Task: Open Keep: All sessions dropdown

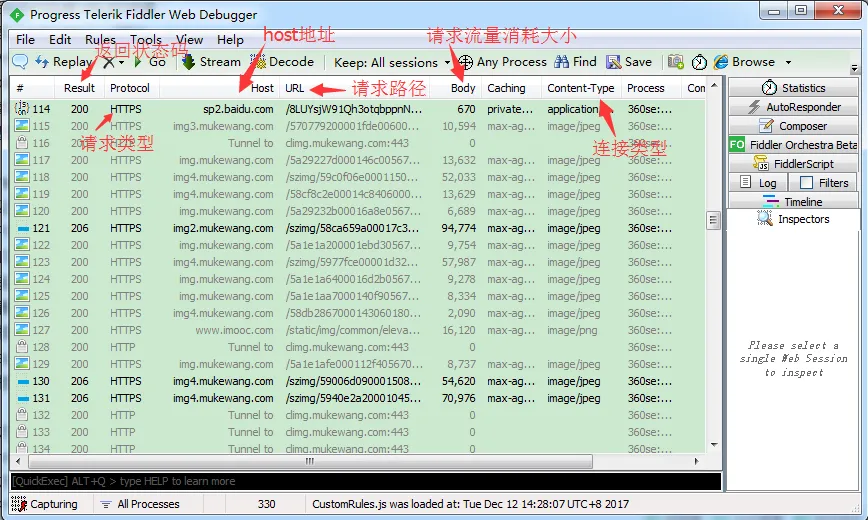Action: click(391, 63)
